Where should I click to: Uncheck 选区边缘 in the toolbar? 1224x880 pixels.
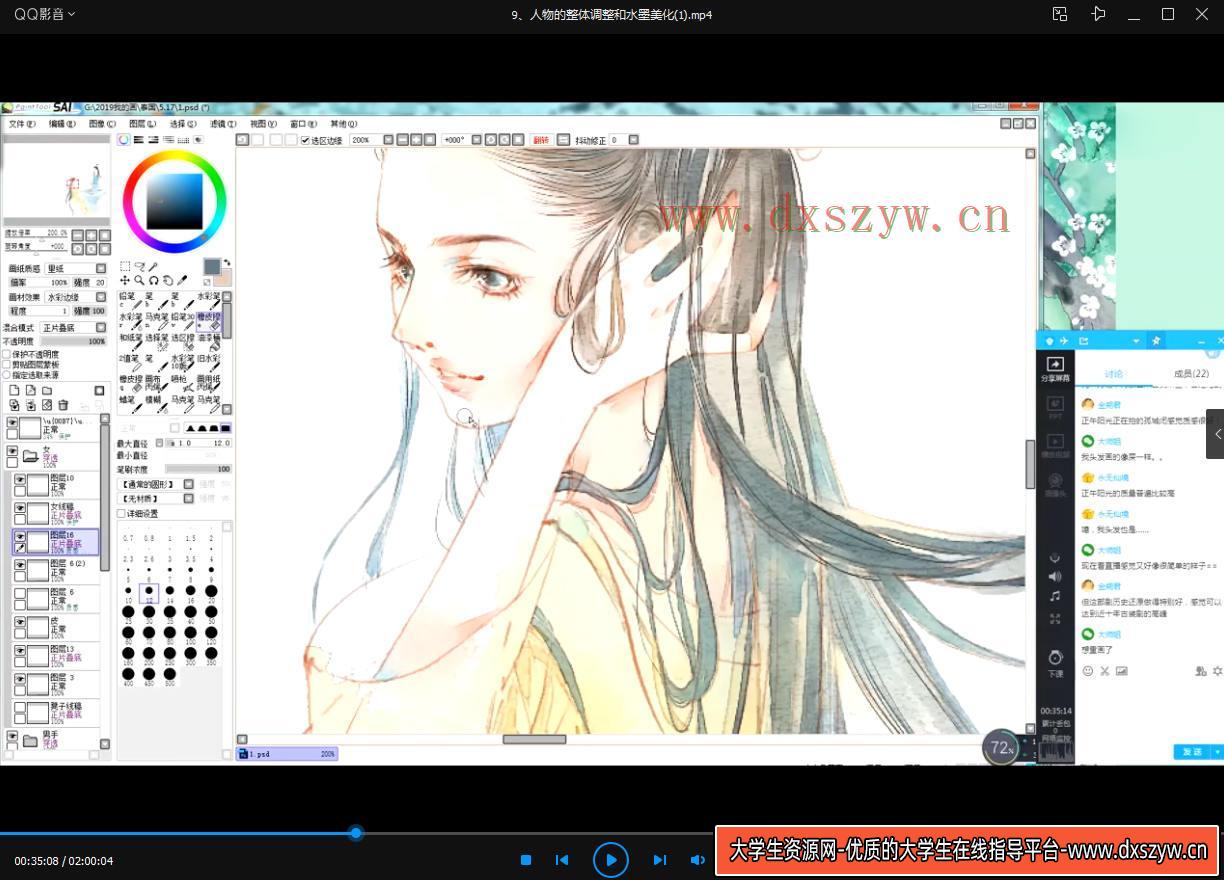pyautogui.click(x=305, y=140)
